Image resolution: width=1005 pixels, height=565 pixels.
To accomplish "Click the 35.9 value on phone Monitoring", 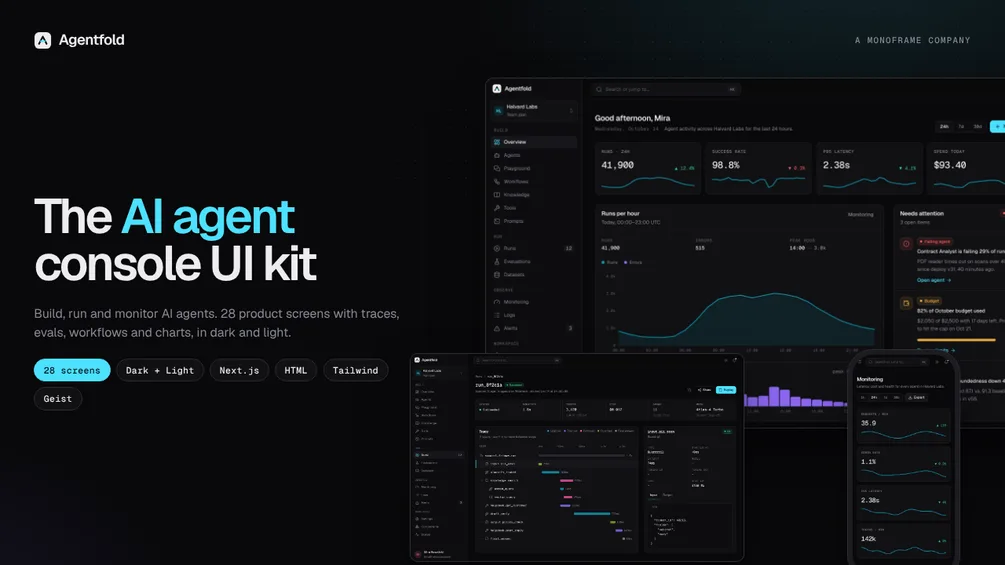I will (868, 423).
